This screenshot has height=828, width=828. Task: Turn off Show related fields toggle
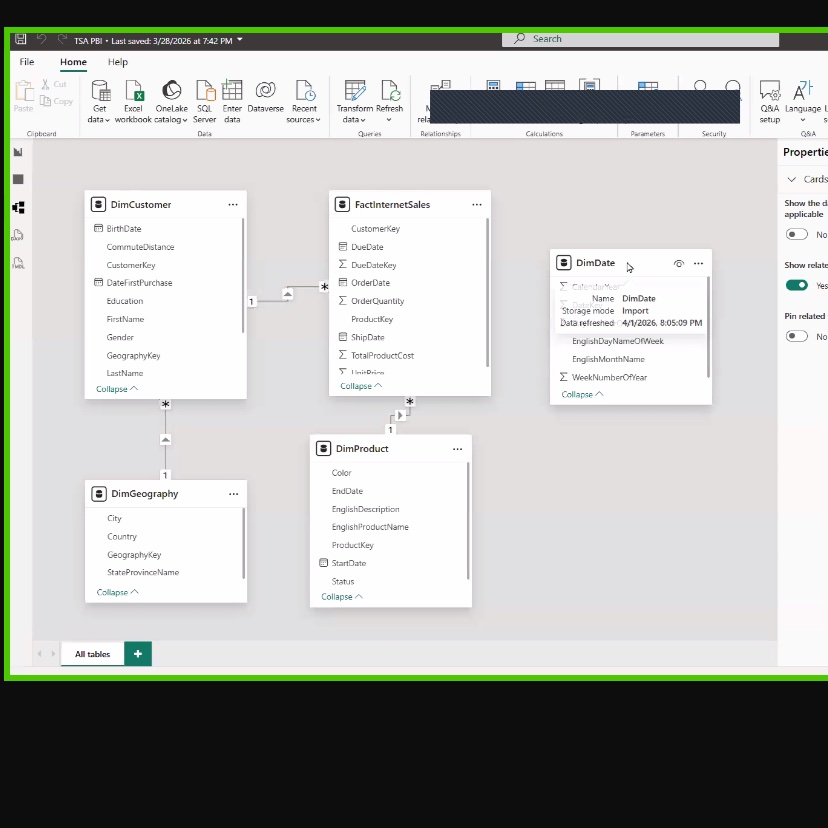(796, 285)
